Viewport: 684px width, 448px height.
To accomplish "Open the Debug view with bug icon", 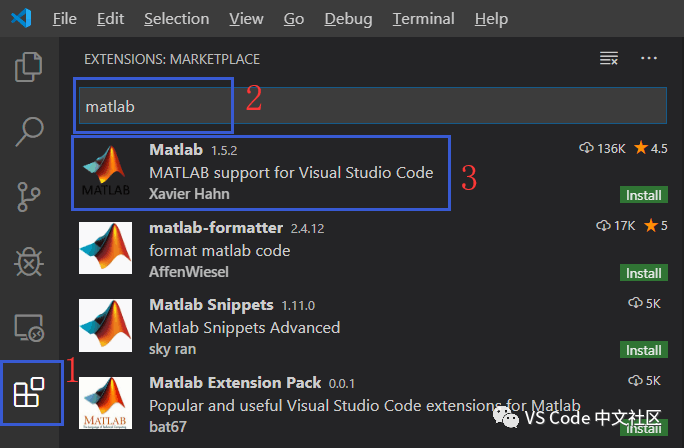I will (29, 262).
